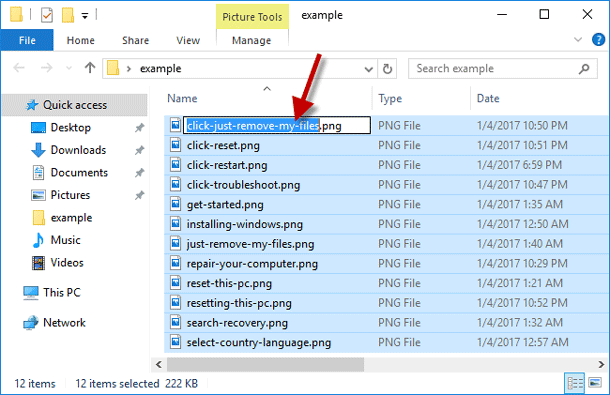Click the magnifier search icon
The height and width of the screenshot is (395, 610).
point(584,69)
